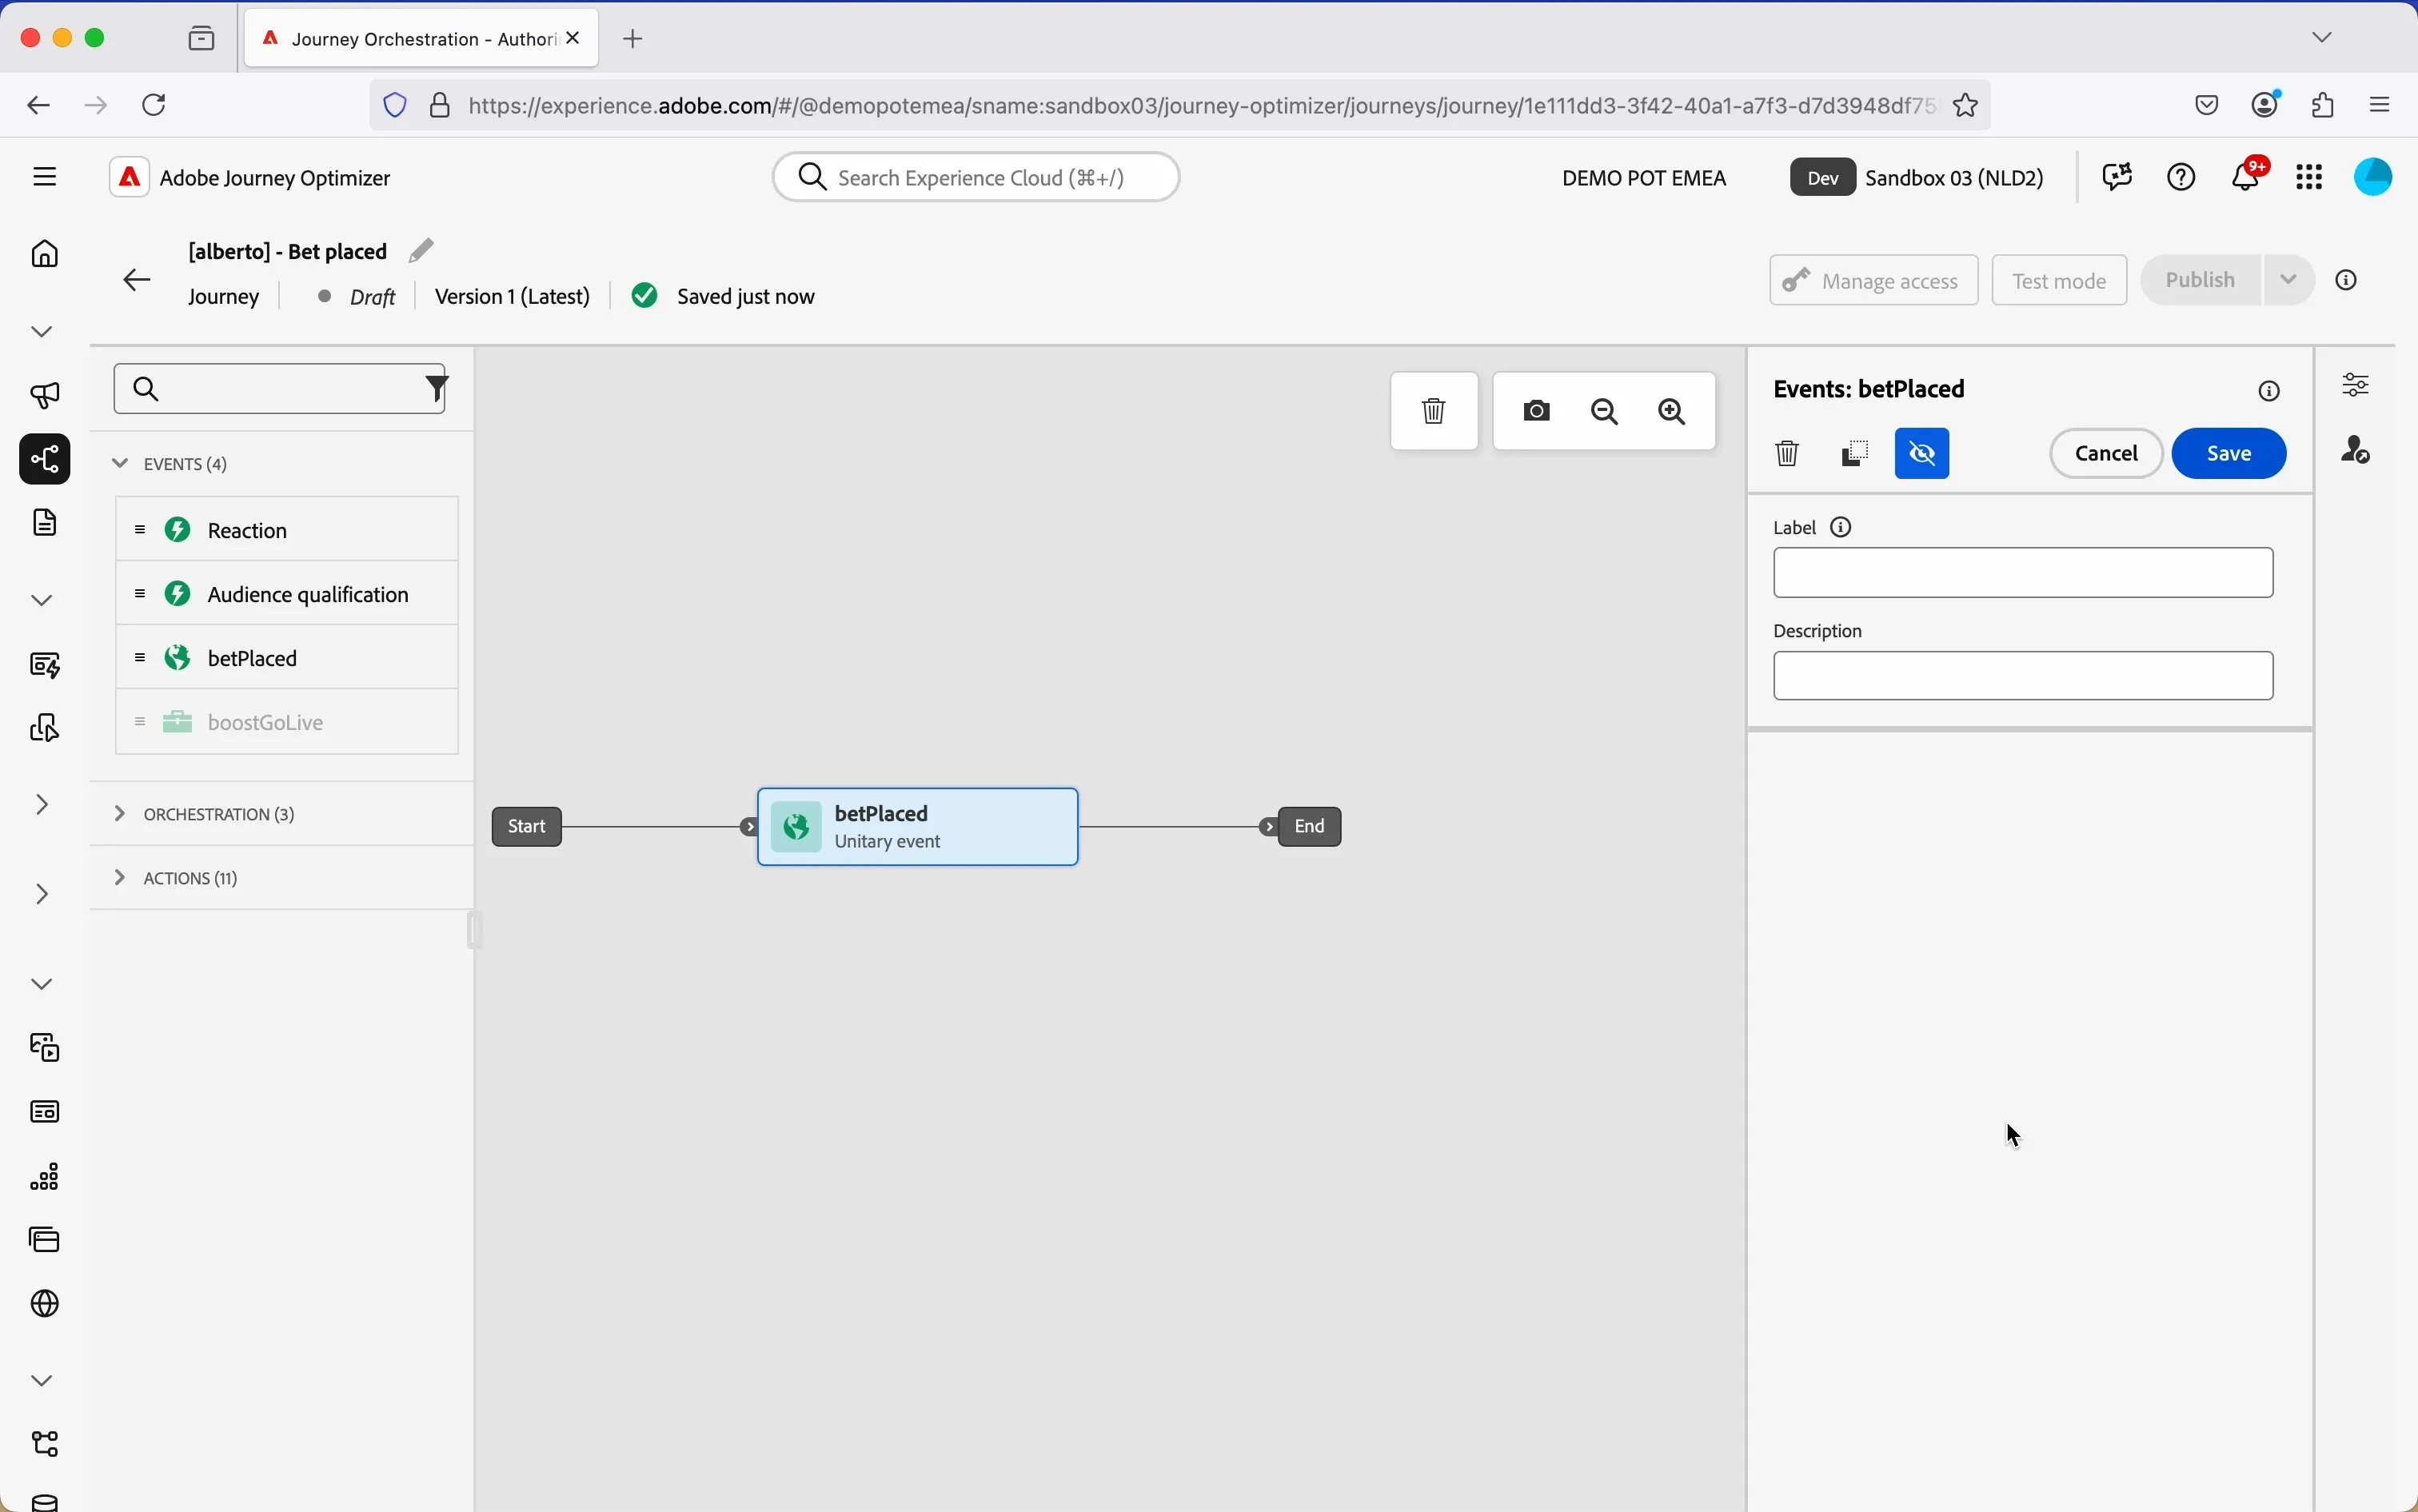Duplicate the betPlaced event activity
The width and height of the screenshot is (2418, 1512).
point(1856,454)
